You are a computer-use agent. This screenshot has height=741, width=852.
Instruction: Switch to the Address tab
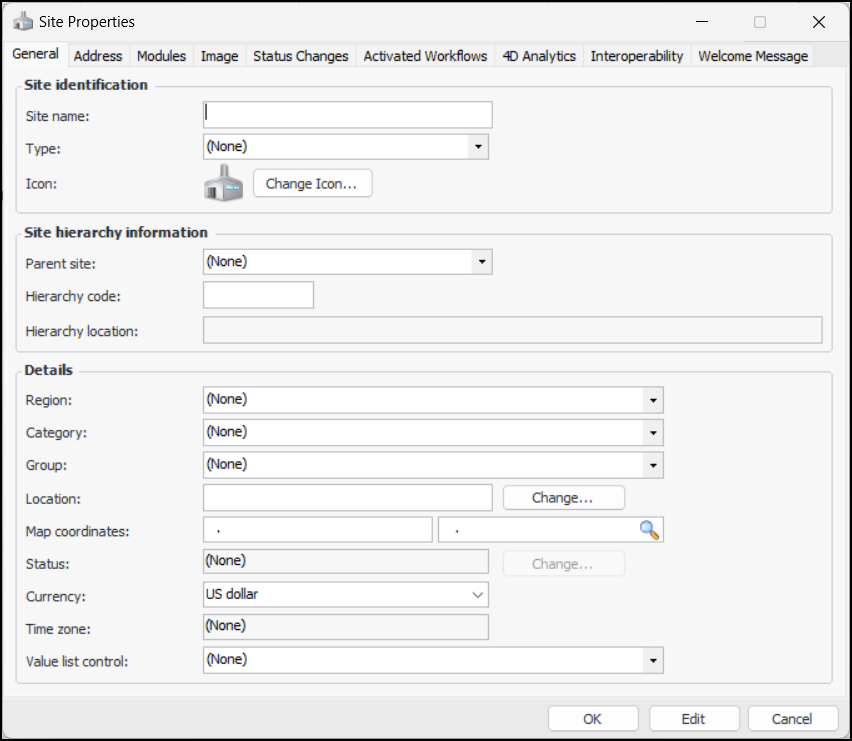[x=98, y=56]
